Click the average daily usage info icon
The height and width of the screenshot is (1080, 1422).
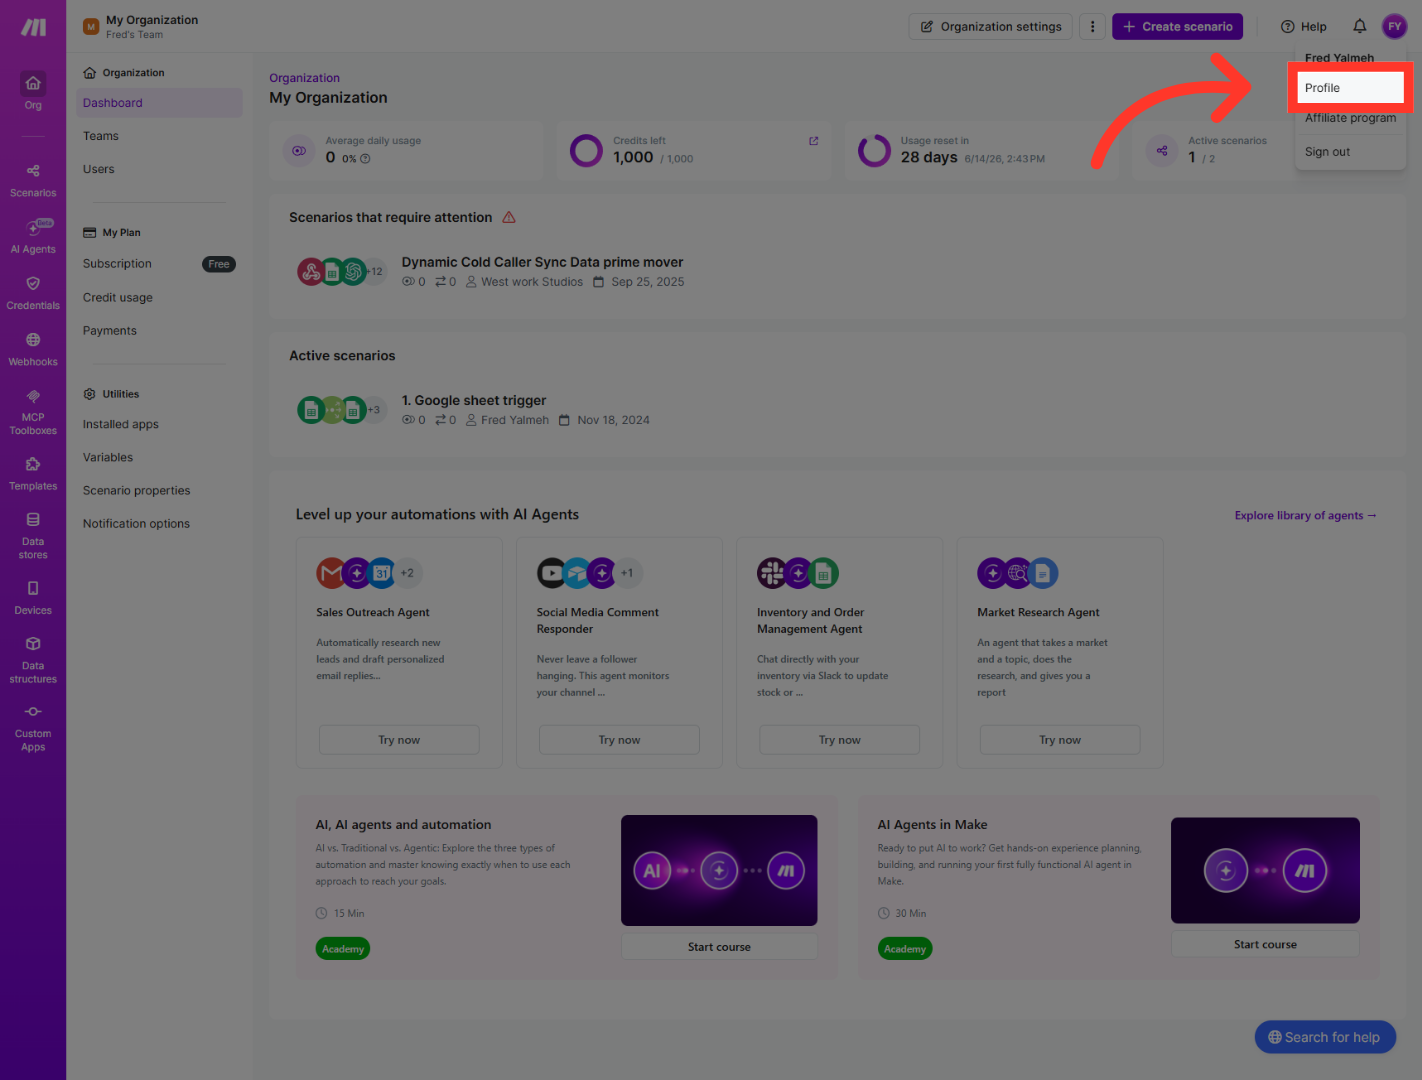[365, 159]
